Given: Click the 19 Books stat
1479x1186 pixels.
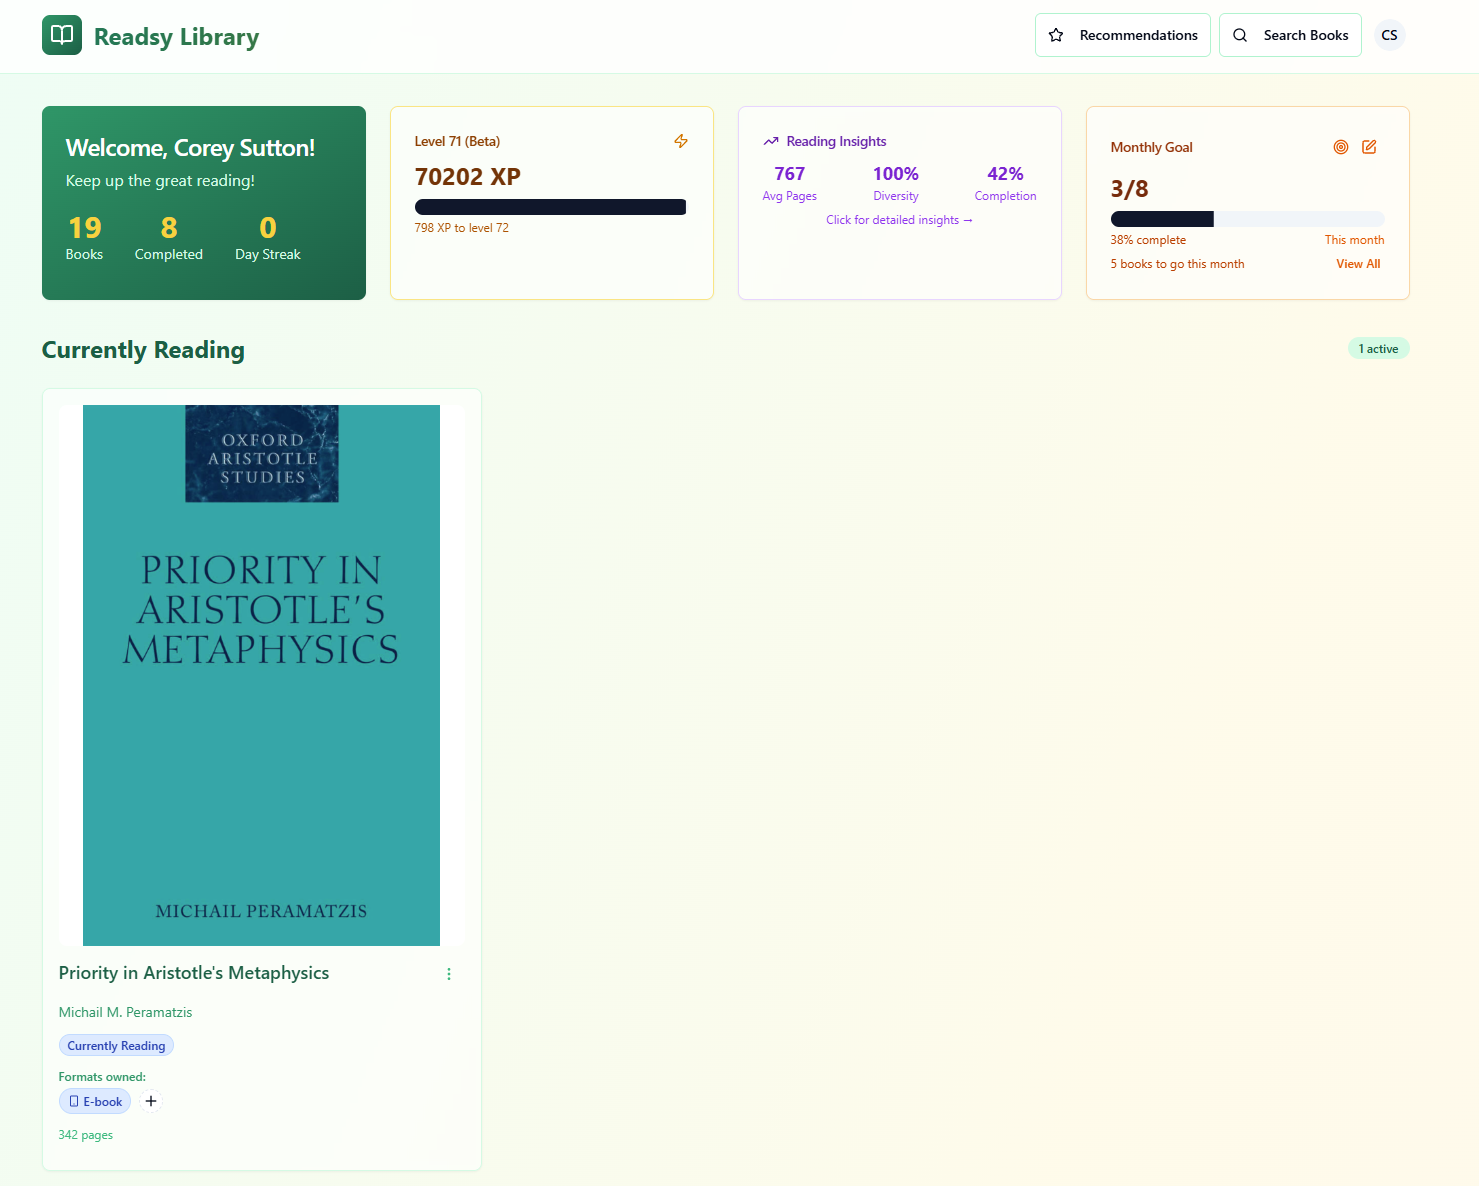Looking at the screenshot, I should point(85,238).
